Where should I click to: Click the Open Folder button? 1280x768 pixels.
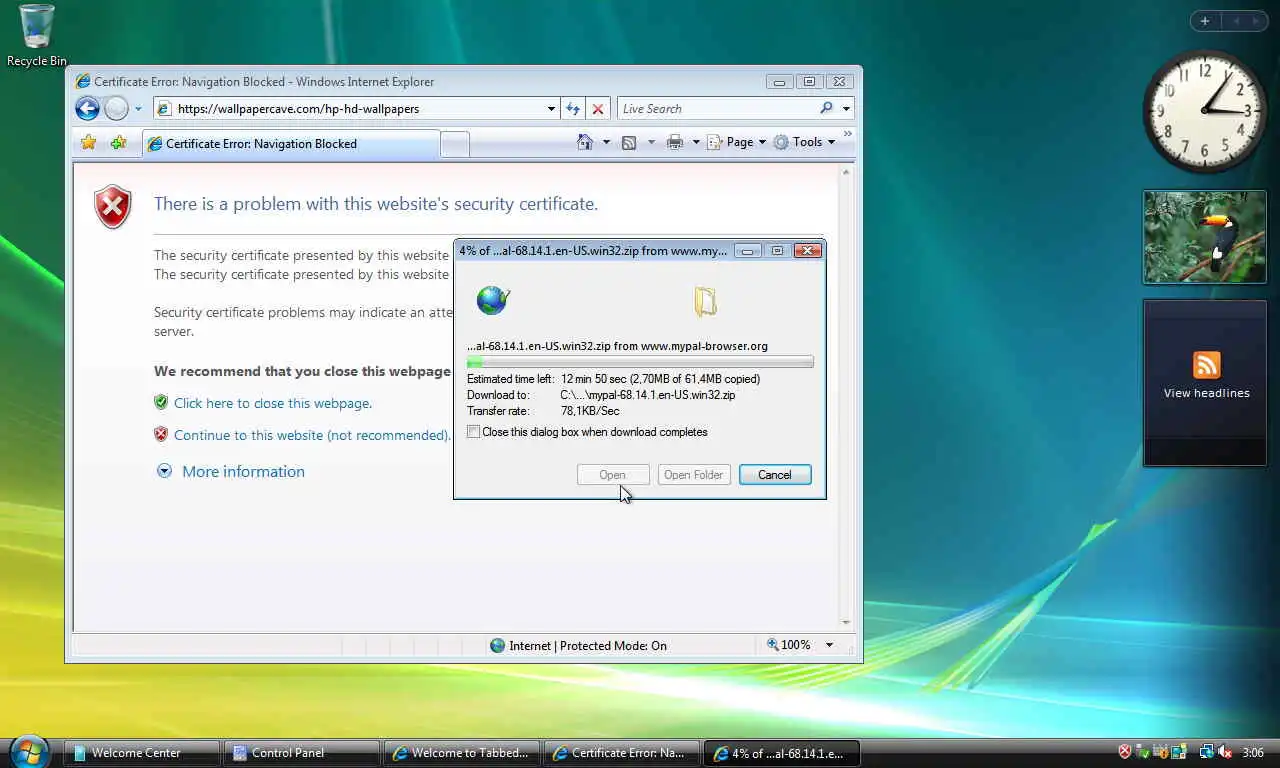(694, 475)
